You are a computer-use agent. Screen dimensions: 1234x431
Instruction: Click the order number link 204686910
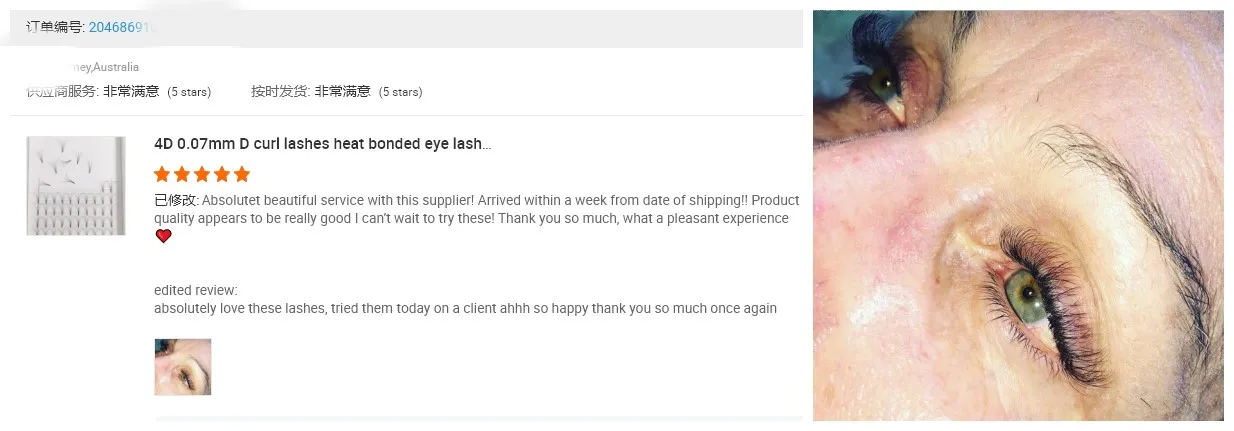123,28
